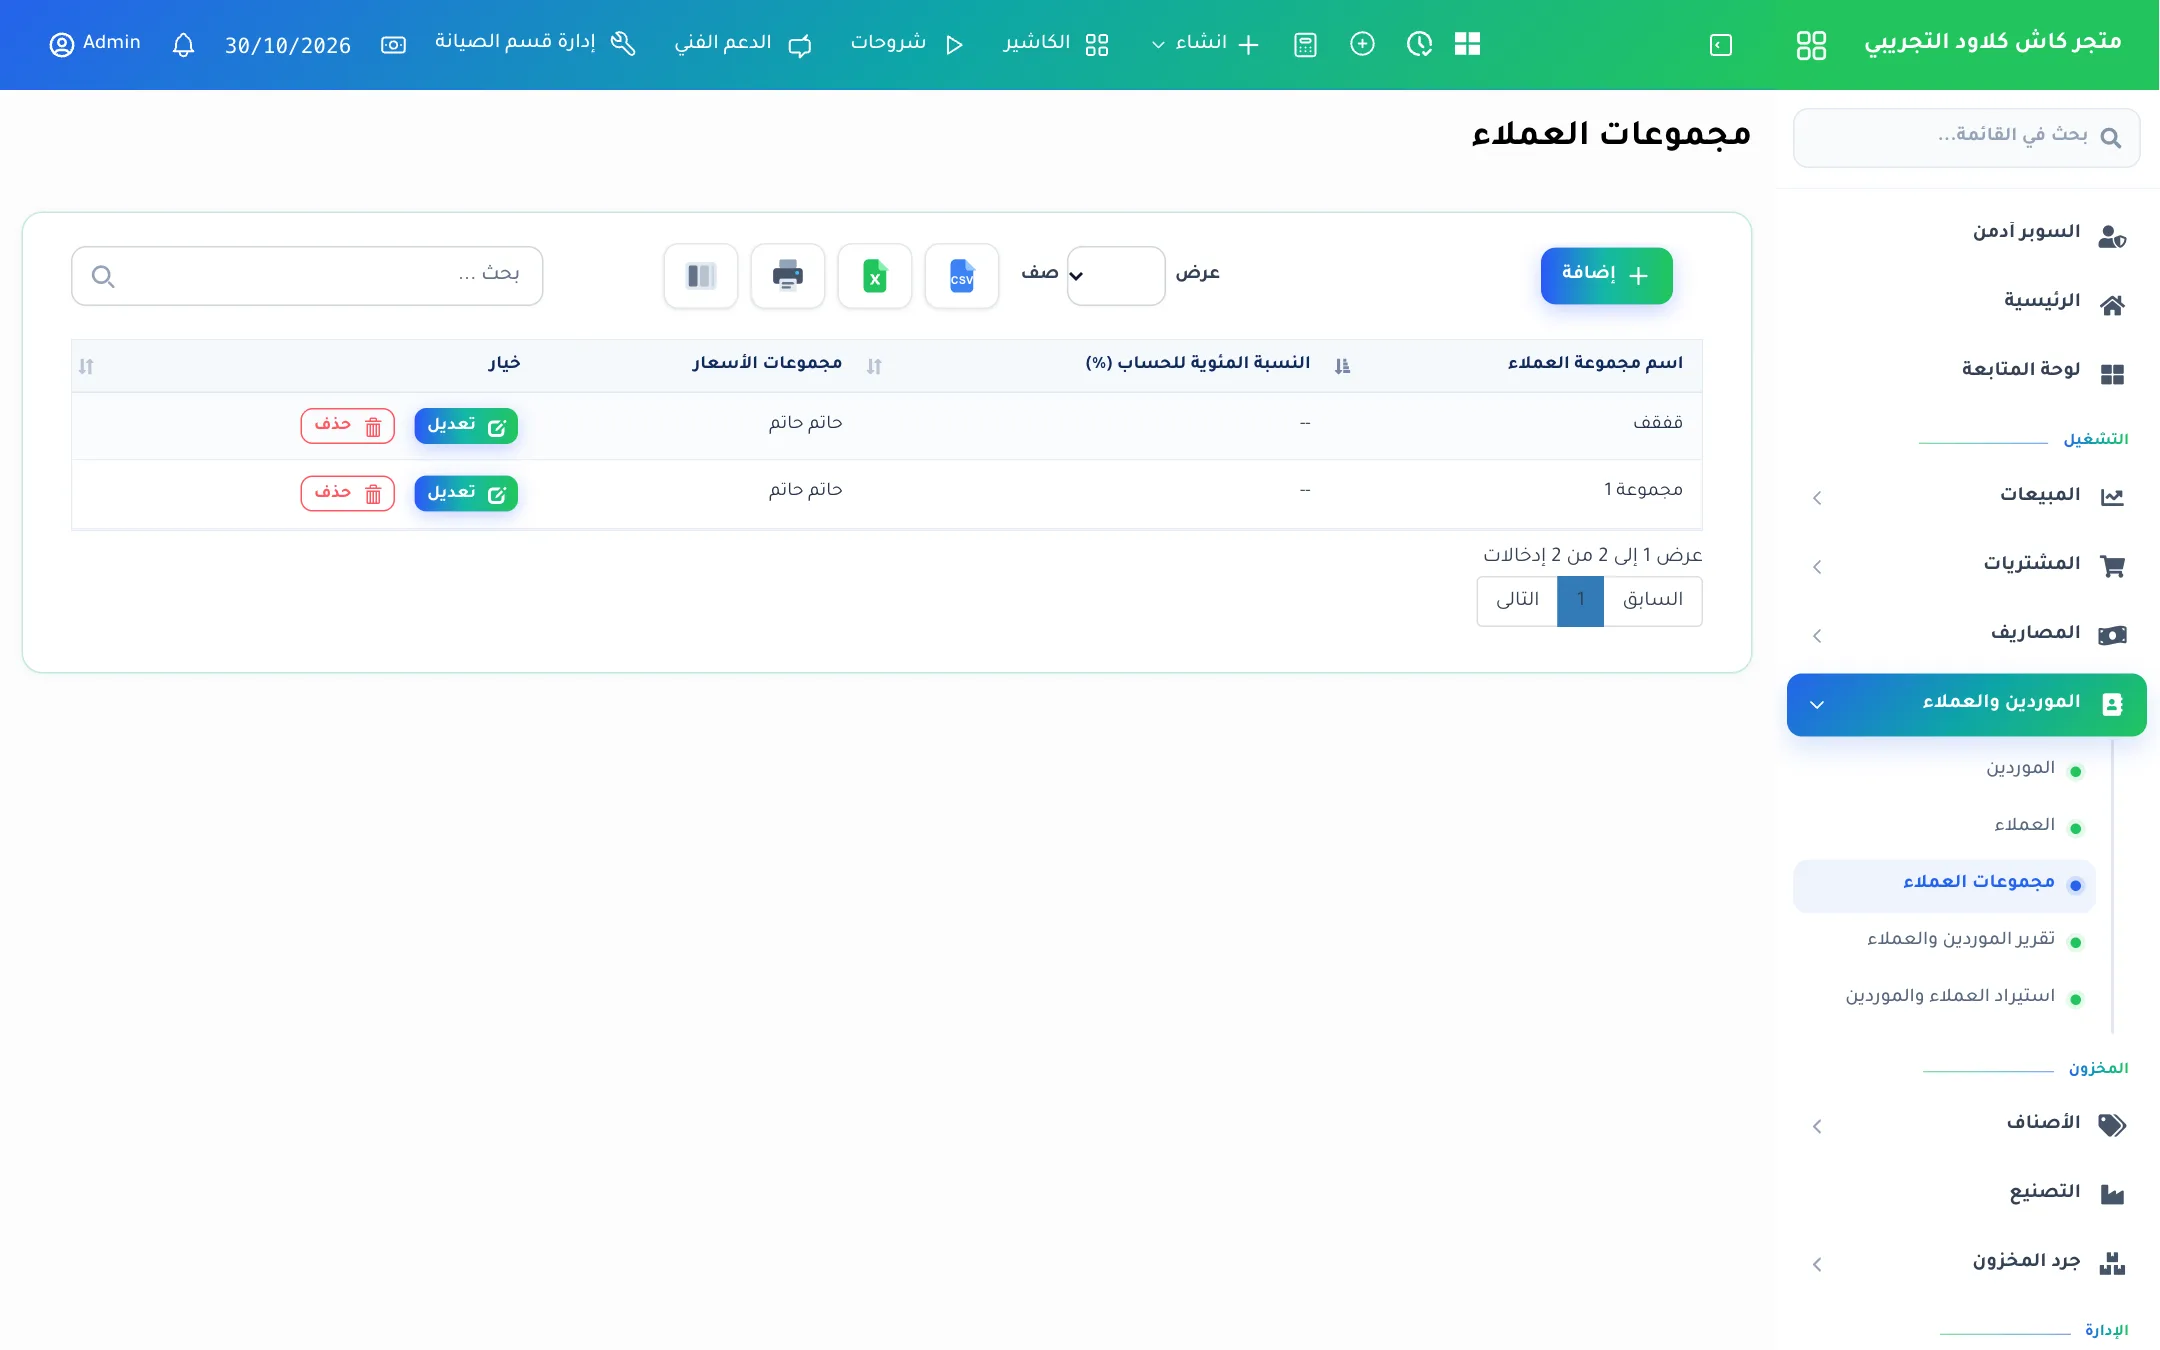The width and height of the screenshot is (2160, 1350).
Task: Open the rows-per-page dropdown
Action: pyautogui.click(x=1115, y=276)
